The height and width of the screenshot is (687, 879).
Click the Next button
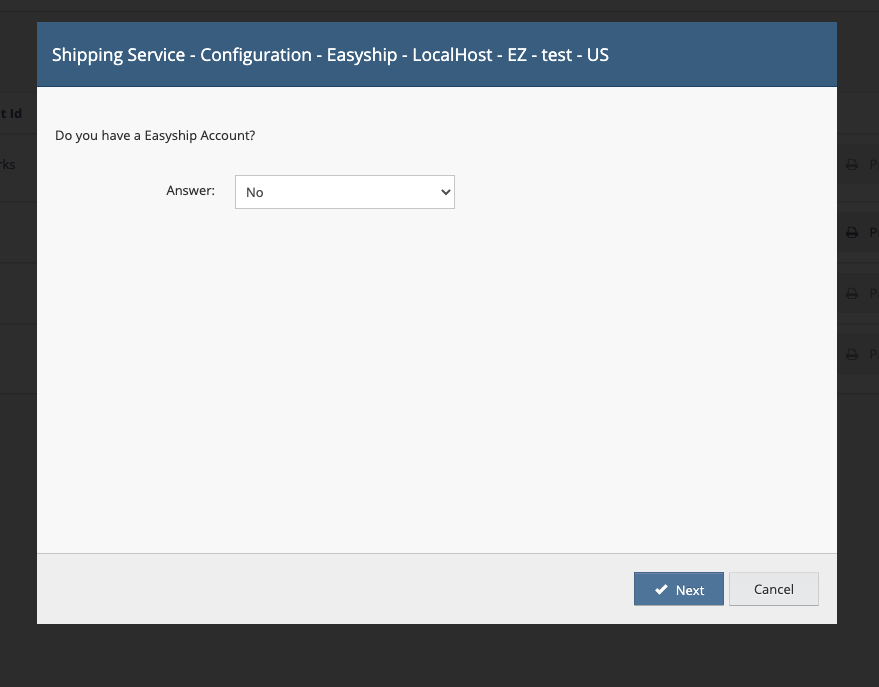(x=678, y=589)
